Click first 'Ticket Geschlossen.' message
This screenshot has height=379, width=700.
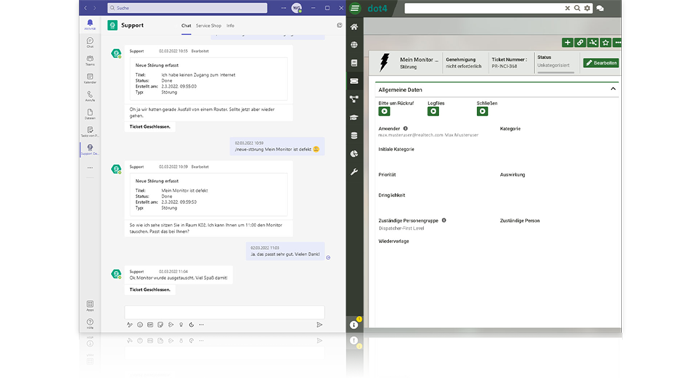click(150, 127)
